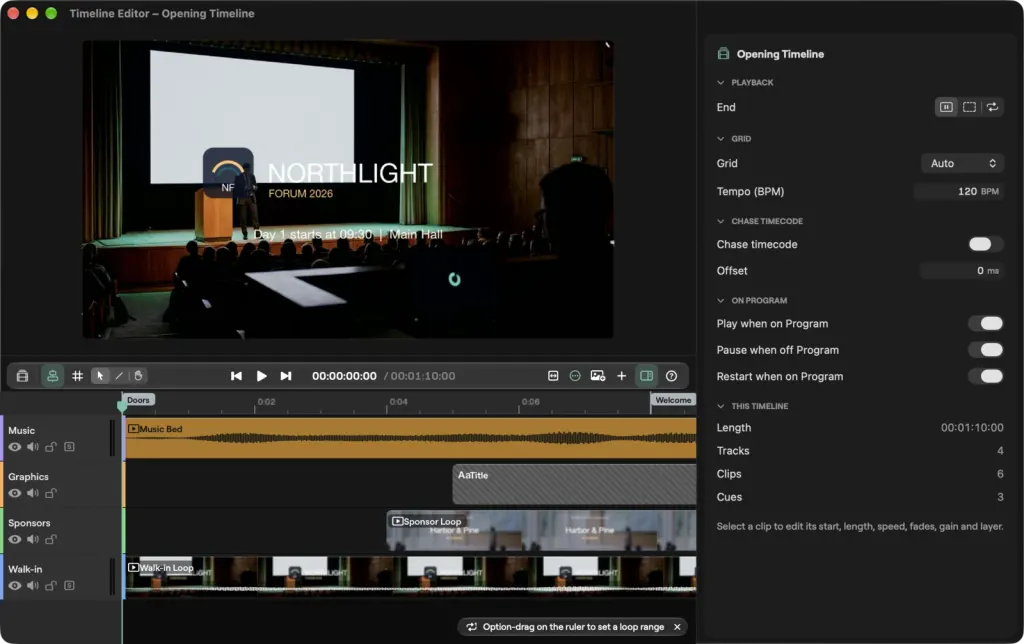
Task: Select the Music track header name
Action: pos(22,430)
